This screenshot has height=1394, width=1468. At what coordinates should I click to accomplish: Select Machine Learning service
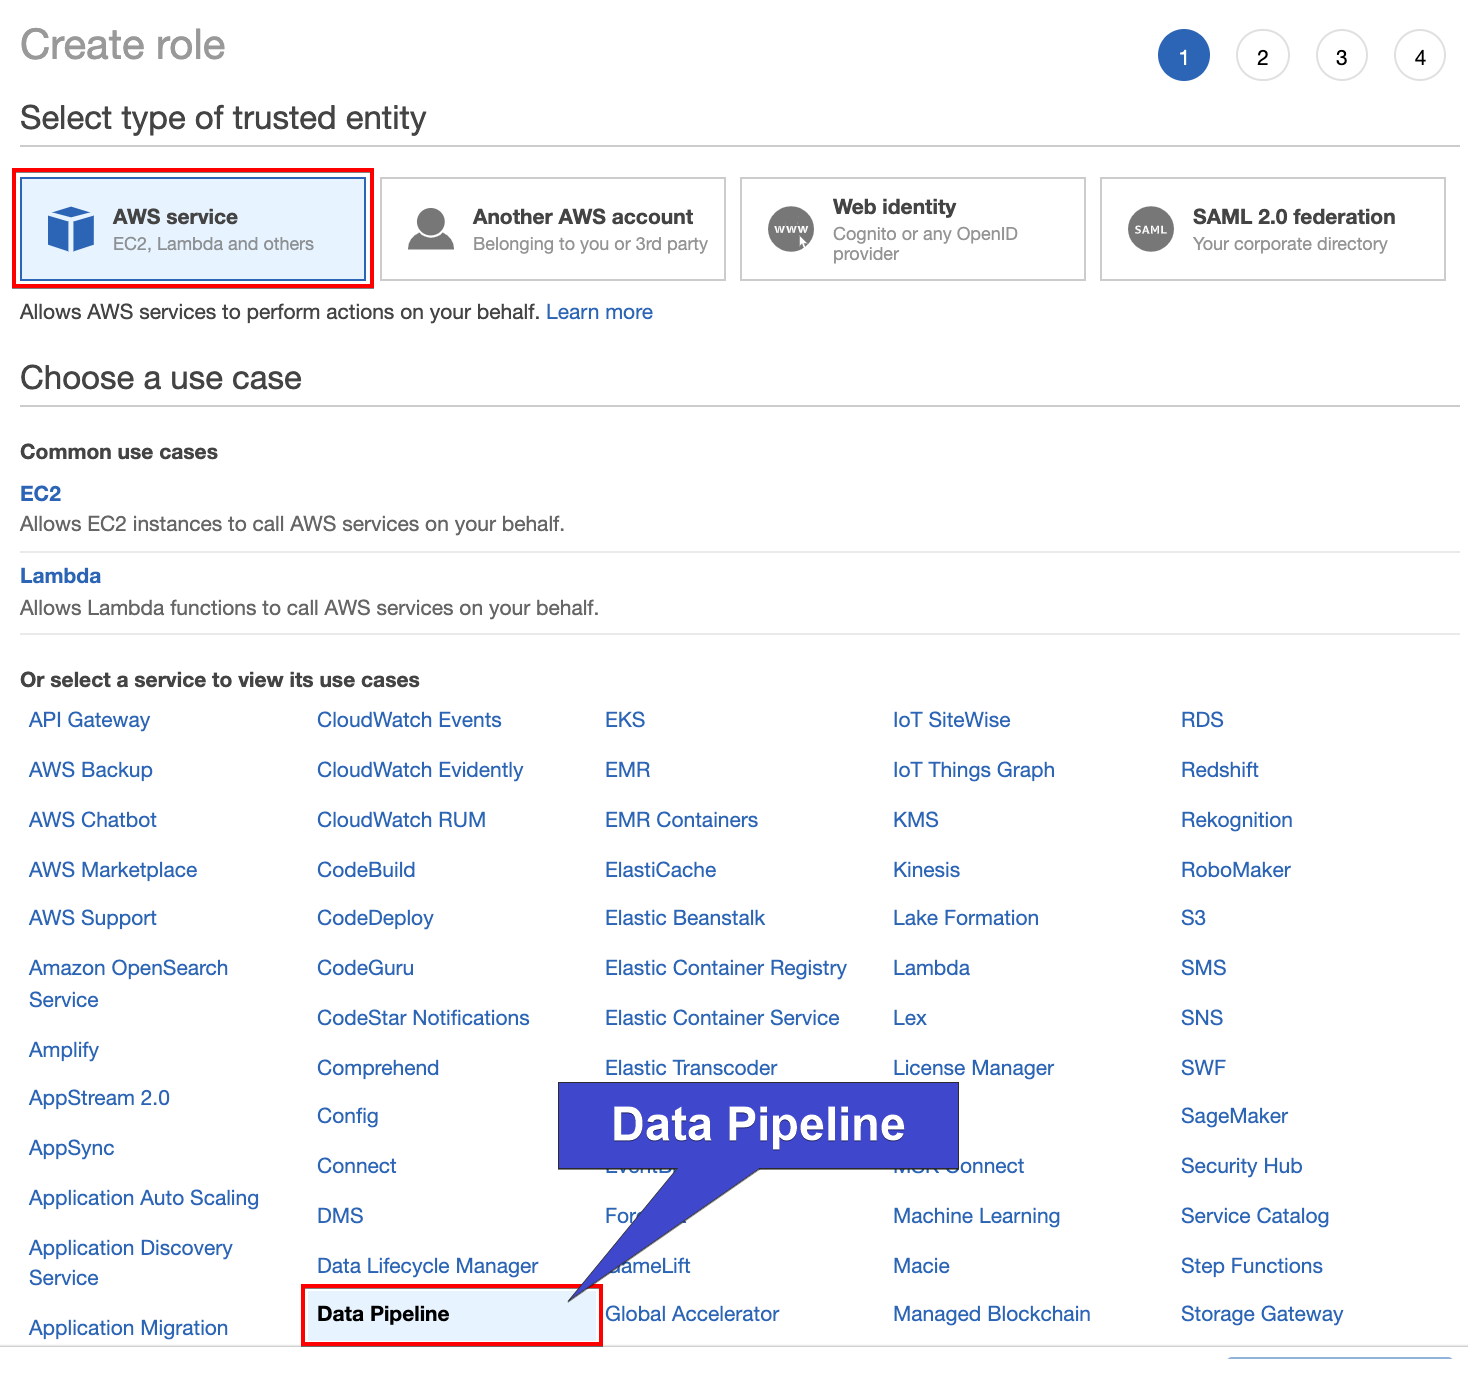pyautogui.click(x=976, y=1216)
